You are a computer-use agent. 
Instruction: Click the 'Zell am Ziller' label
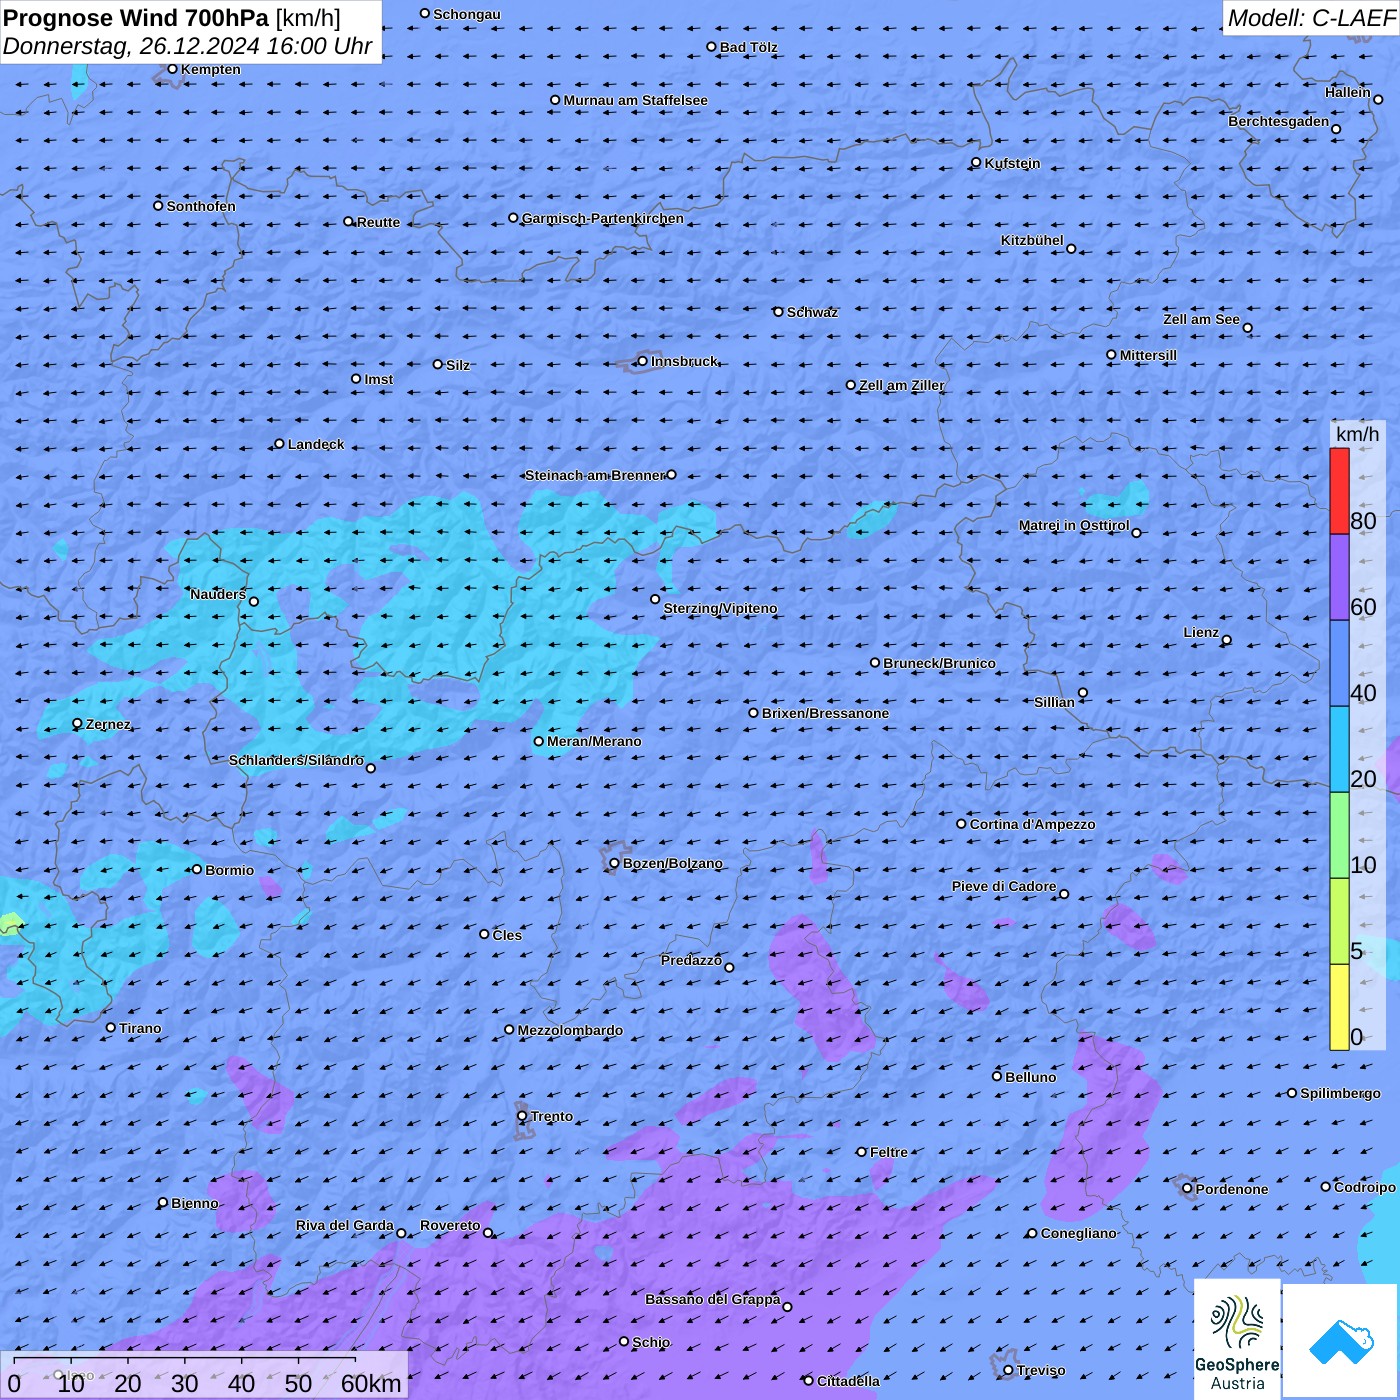pyautogui.click(x=901, y=385)
